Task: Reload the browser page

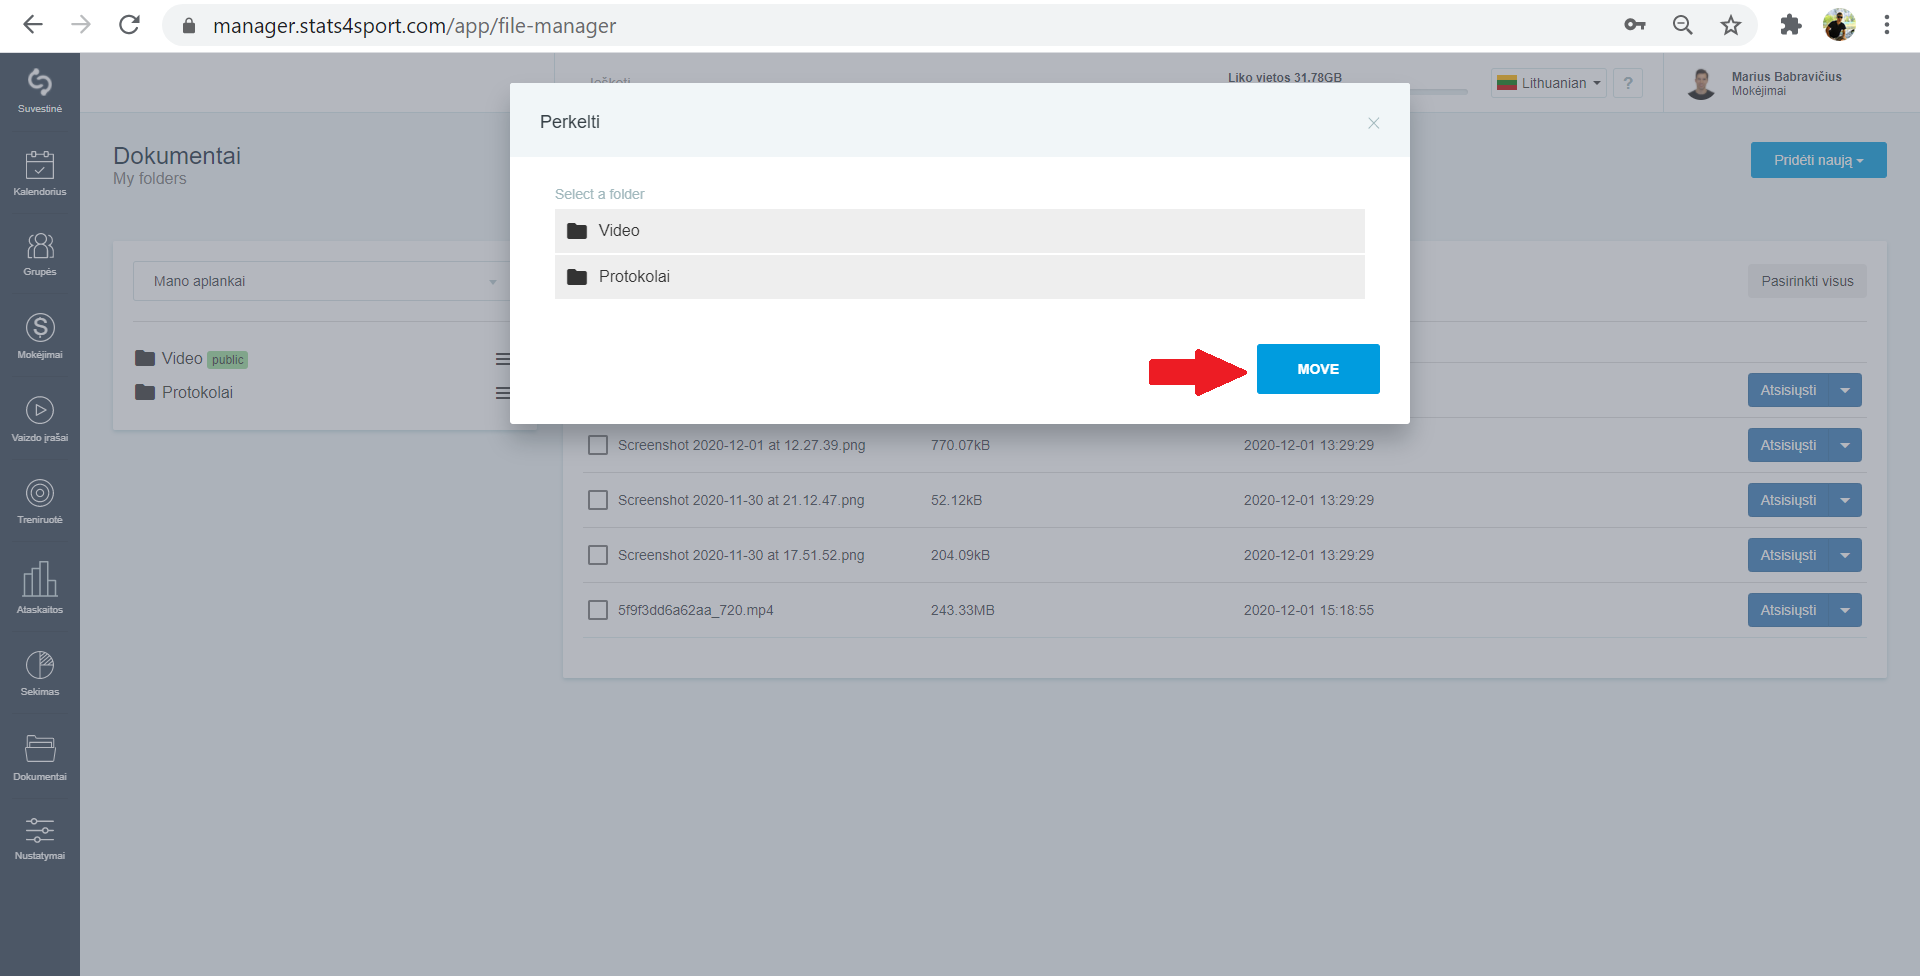Action: point(129,25)
